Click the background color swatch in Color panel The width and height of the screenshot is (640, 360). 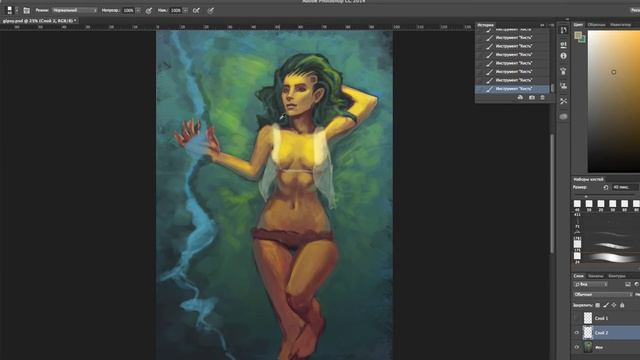583,40
